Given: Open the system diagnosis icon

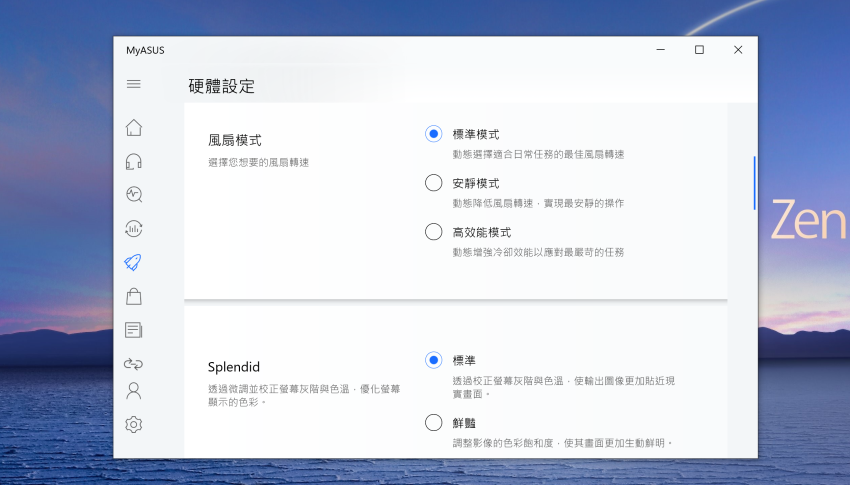Looking at the screenshot, I should [x=133, y=195].
